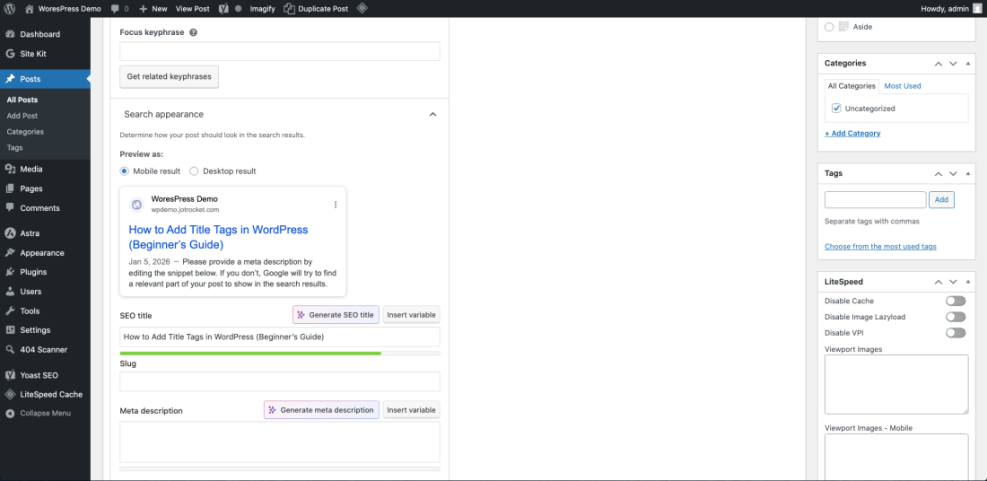Toggle the Disable VPI switch

(956, 332)
